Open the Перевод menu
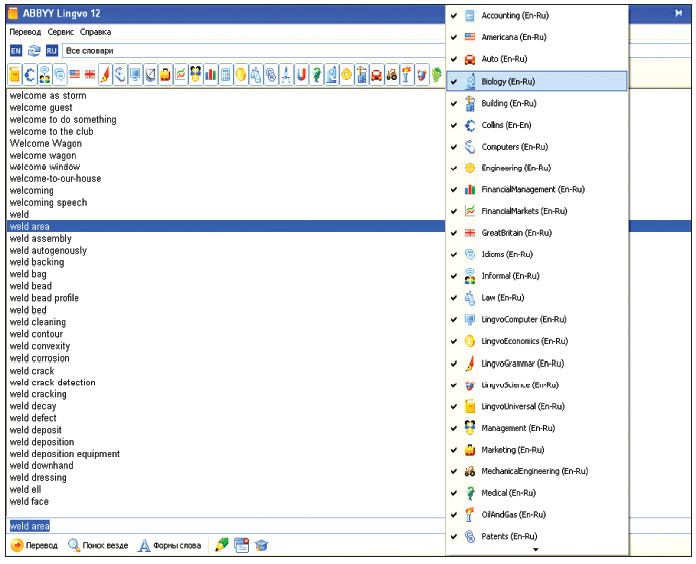The width and height of the screenshot is (696, 564). (25, 32)
